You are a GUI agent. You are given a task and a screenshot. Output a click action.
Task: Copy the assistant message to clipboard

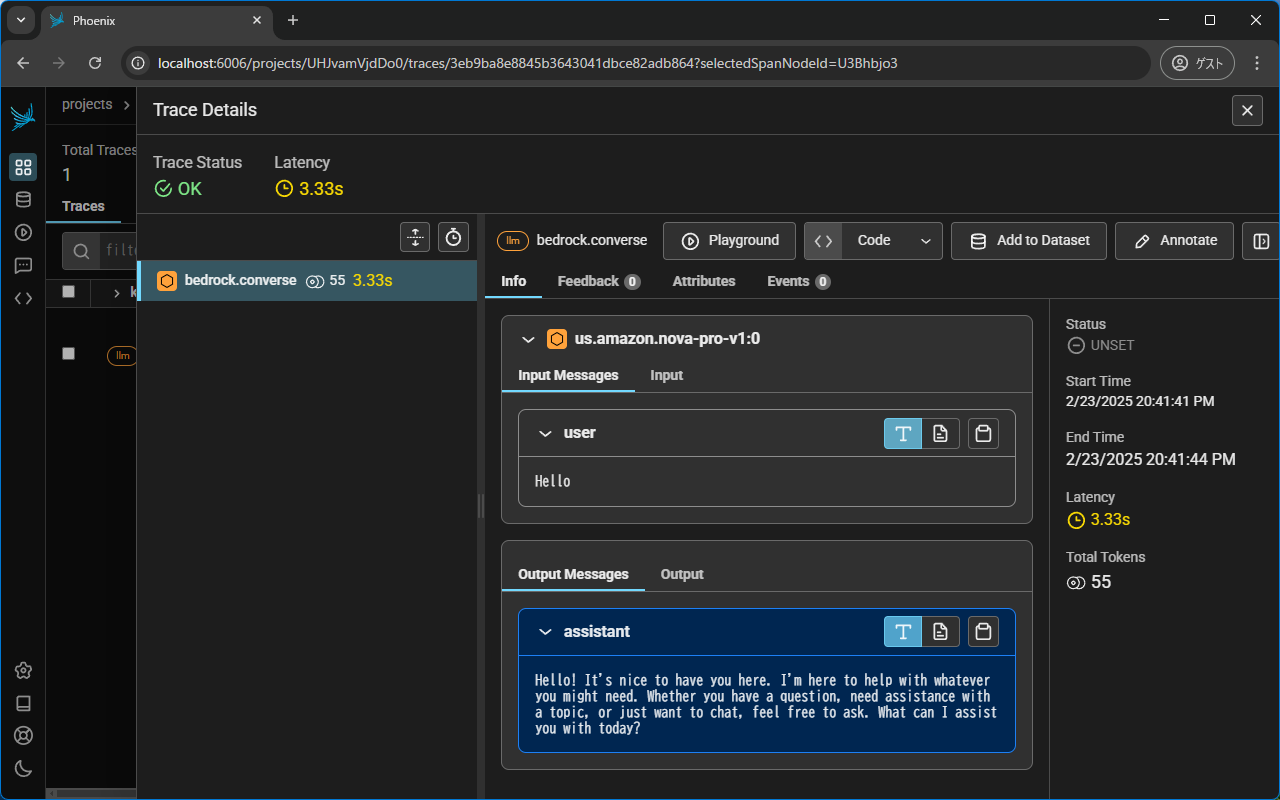[983, 631]
